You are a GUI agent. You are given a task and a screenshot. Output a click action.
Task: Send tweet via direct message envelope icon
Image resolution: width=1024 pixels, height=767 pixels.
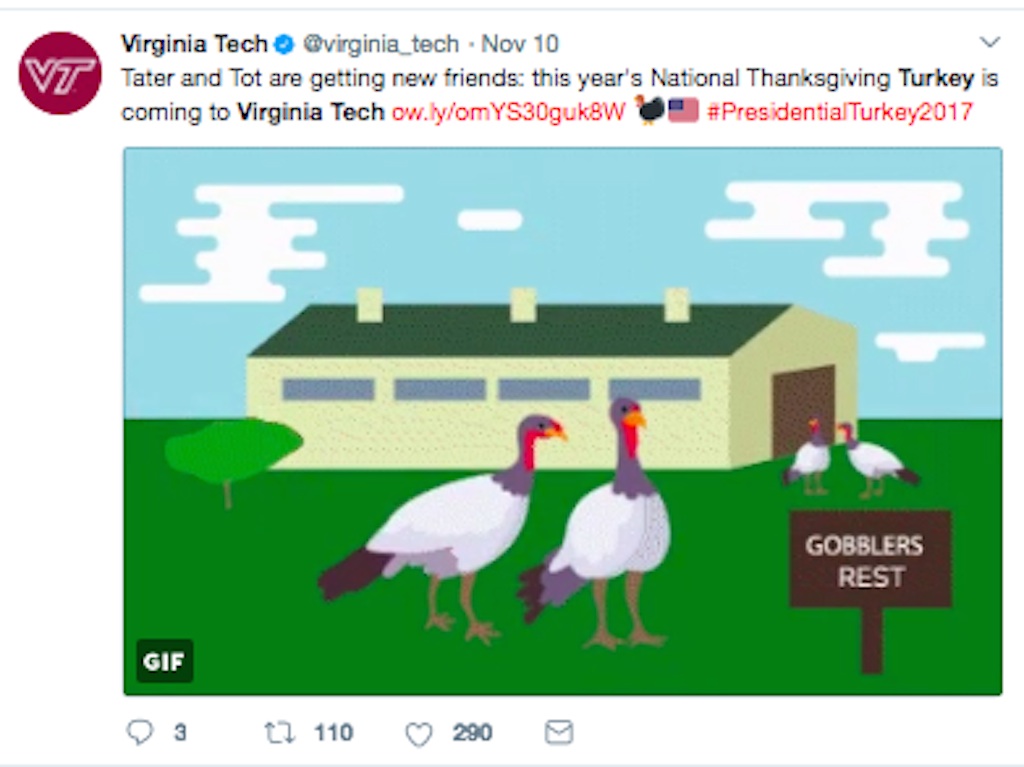point(558,733)
